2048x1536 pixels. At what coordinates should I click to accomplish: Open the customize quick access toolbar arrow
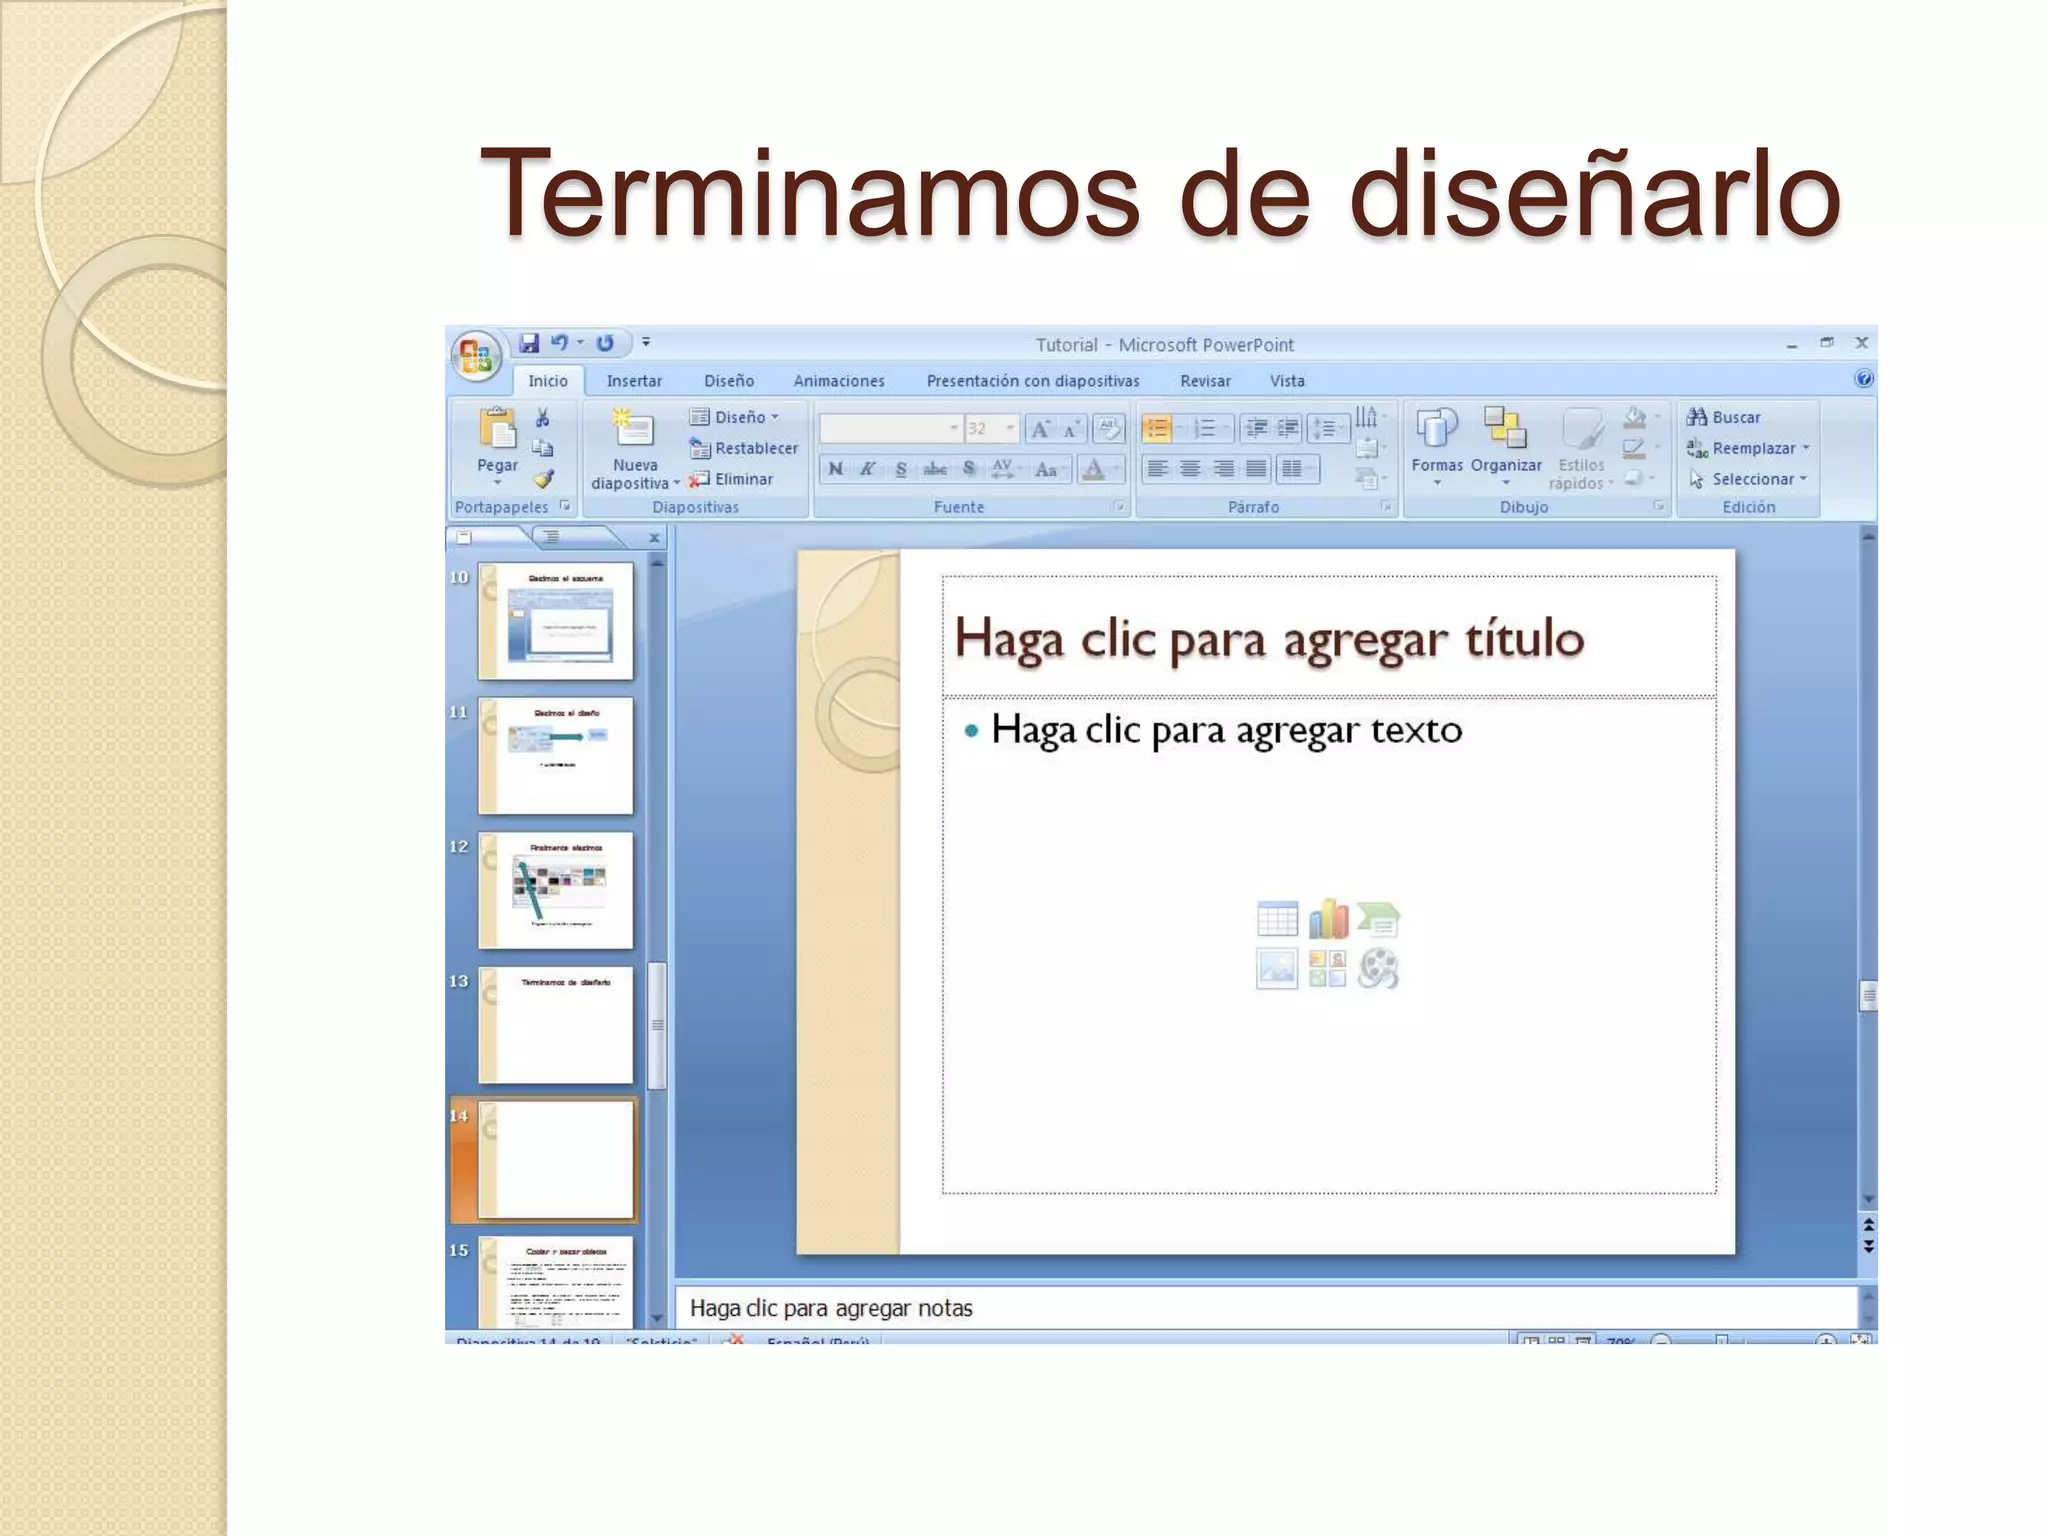[646, 342]
